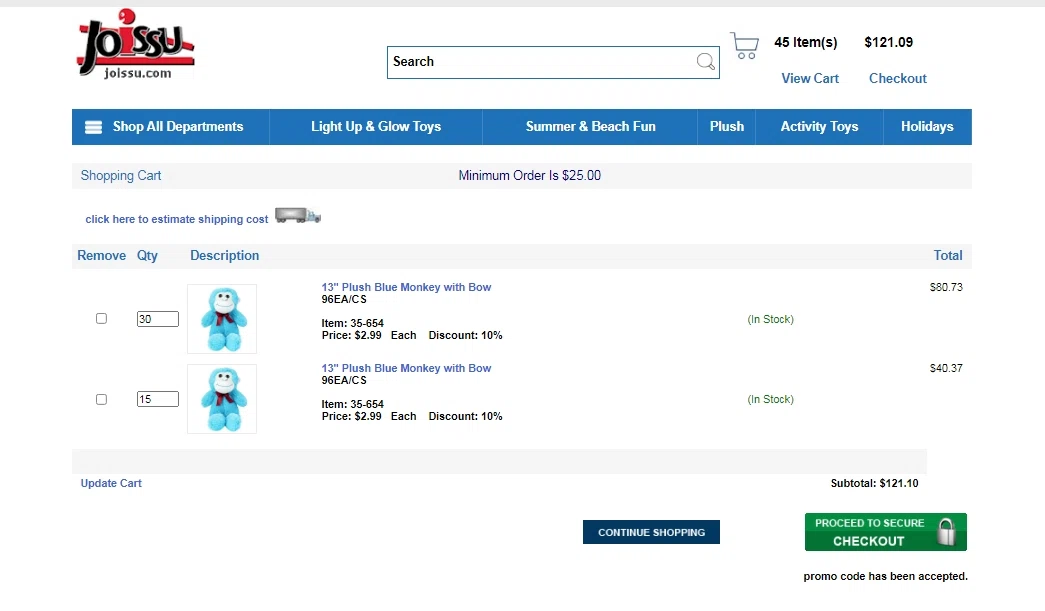The image size is (1045, 611).
Task: Open the Light Up & Glow Toys menu
Action: tap(376, 127)
